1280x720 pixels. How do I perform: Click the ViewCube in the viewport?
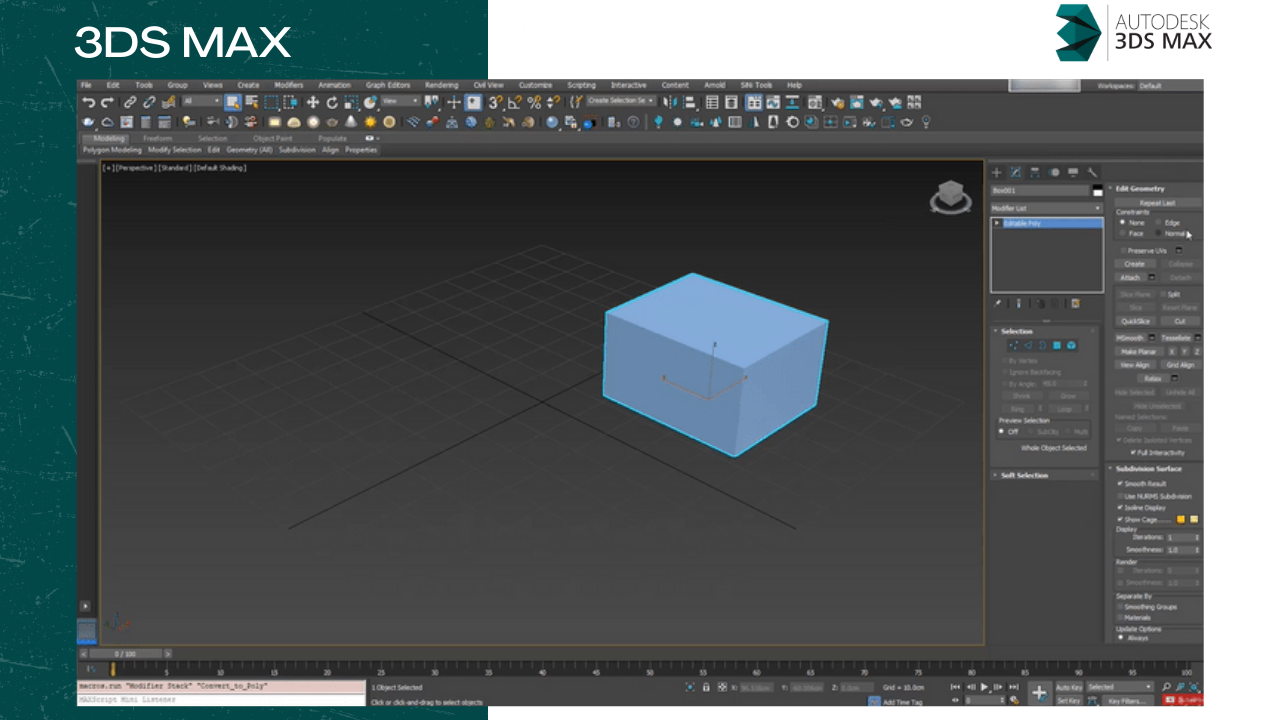[950, 197]
